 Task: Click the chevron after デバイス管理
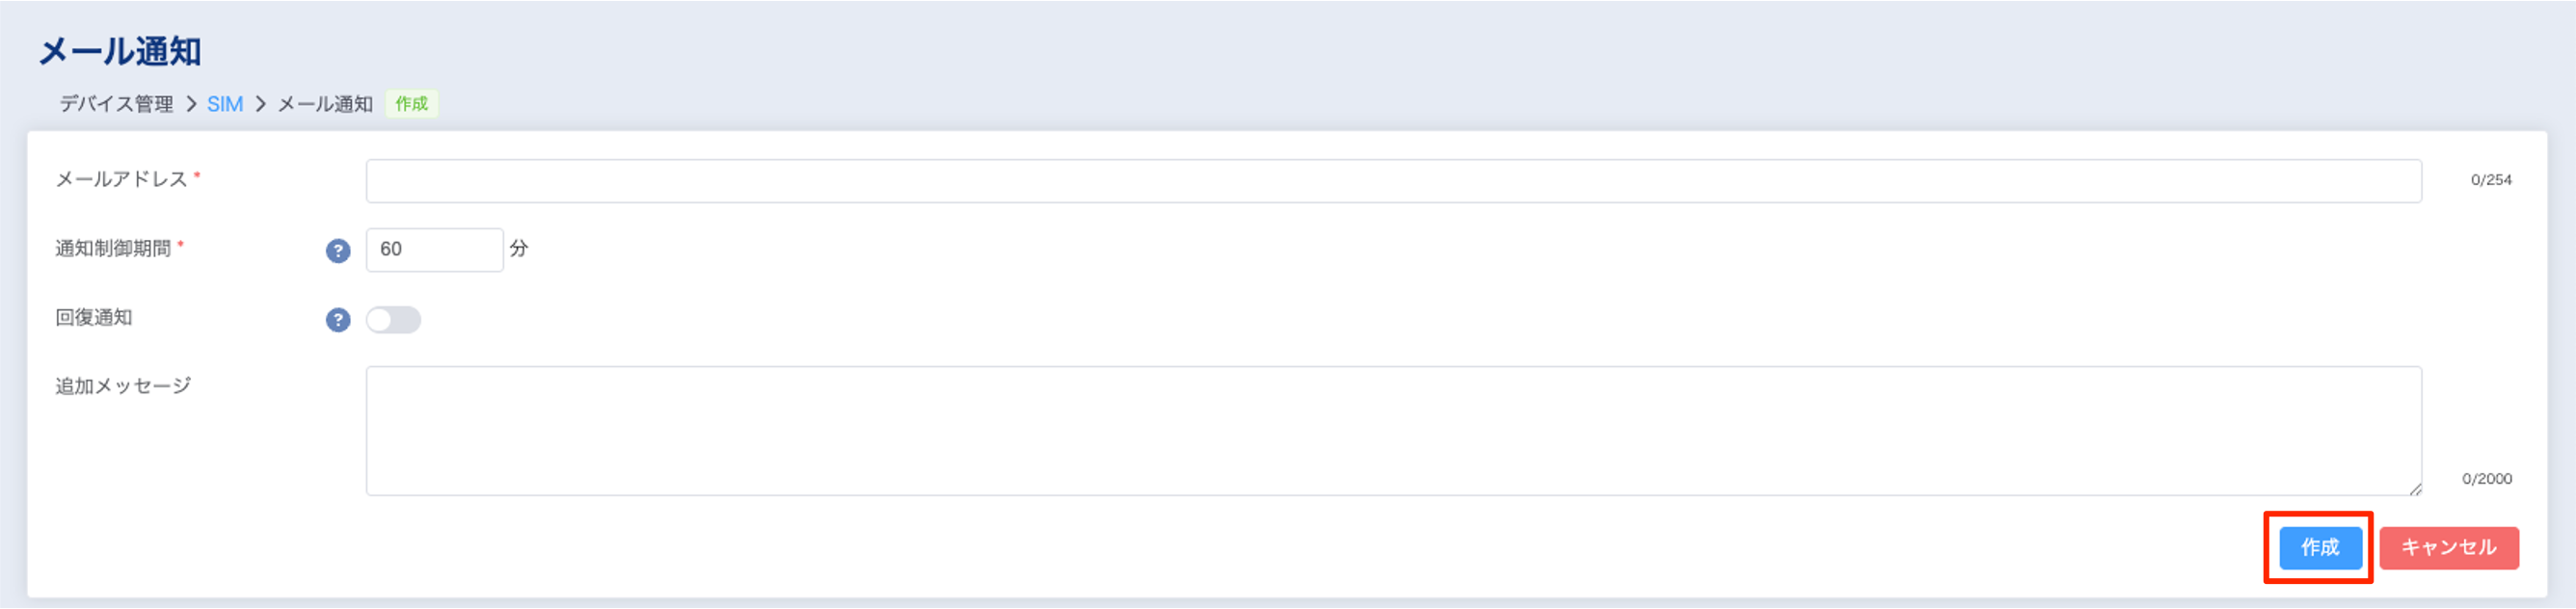(x=191, y=104)
